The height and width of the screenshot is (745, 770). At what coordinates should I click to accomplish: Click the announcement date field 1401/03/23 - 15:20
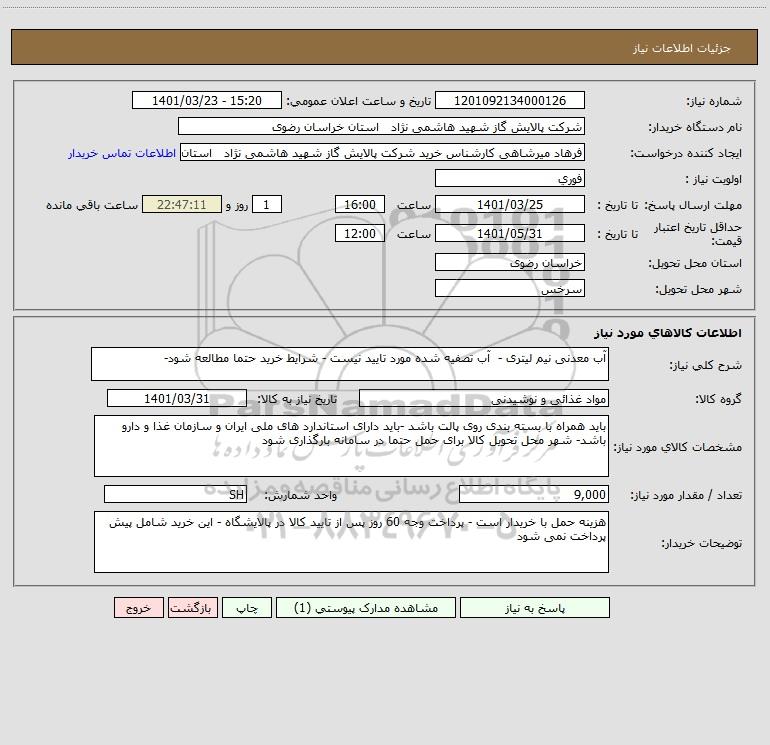click(x=207, y=100)
